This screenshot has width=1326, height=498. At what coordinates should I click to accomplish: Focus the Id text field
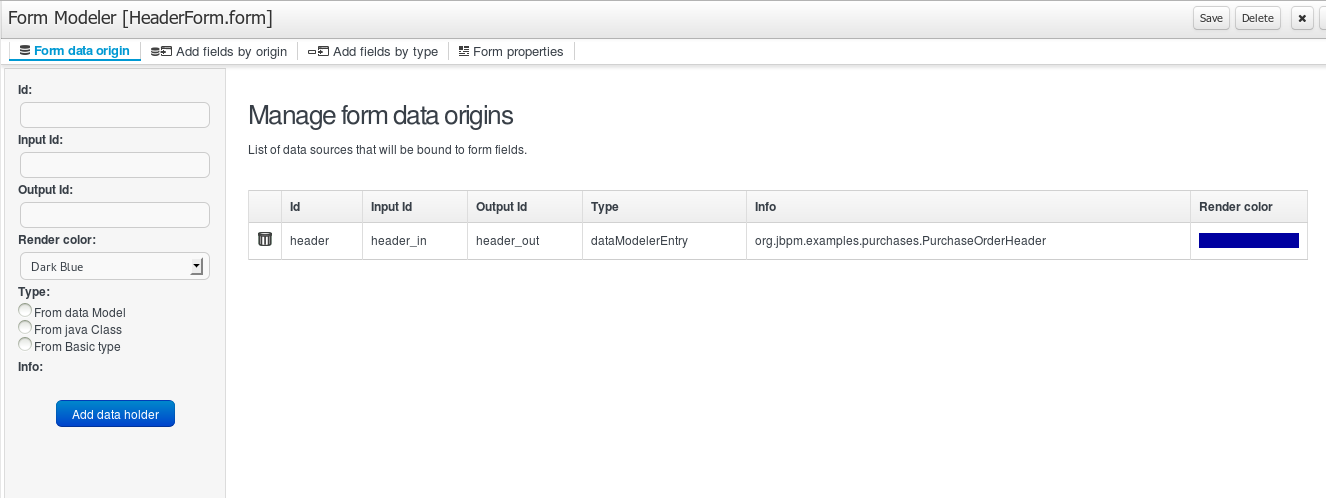coord(114,115)
